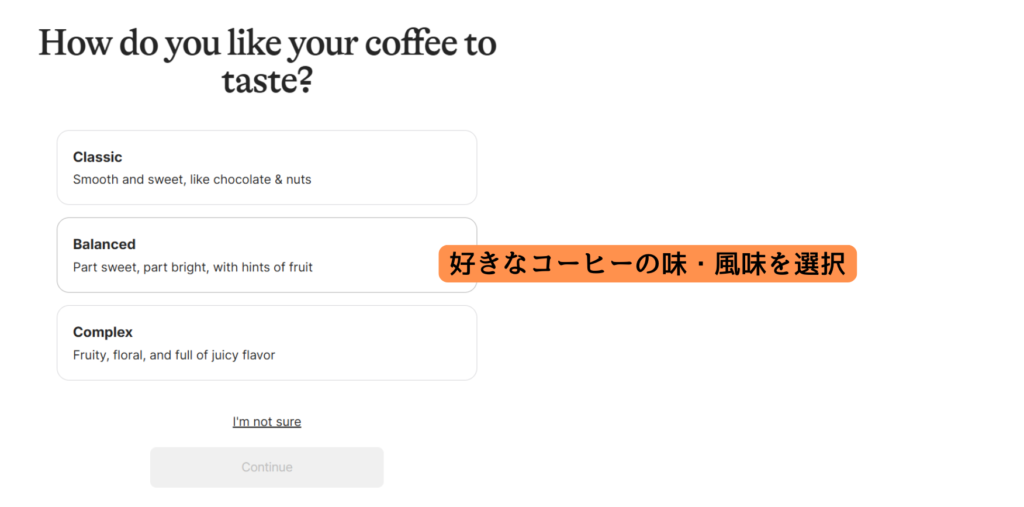Image resolution: width=1024 pixels, height=507 pixels.
Task: Click the bold "Balanced" title text
Action: pyautogui.click(x=104, y=244)
